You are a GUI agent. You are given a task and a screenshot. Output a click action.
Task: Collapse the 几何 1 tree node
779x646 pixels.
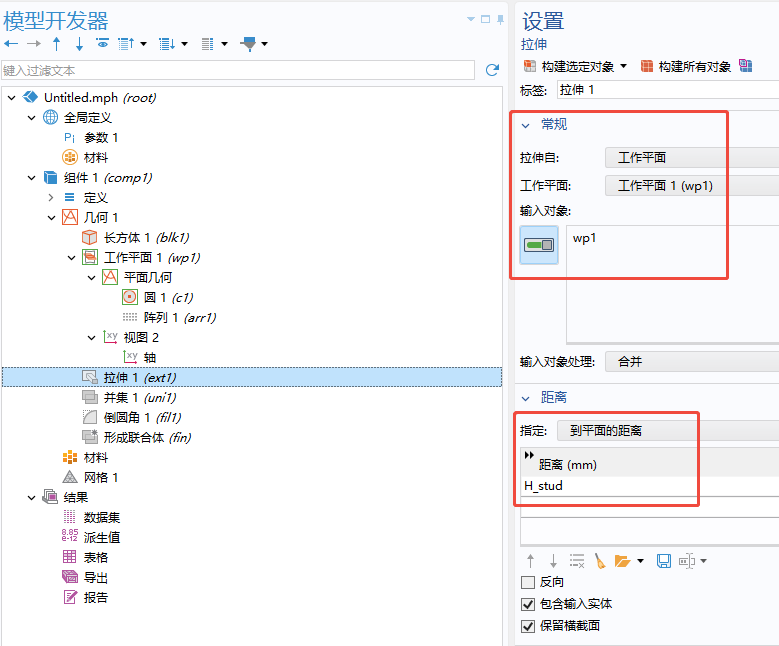(52, 217)
